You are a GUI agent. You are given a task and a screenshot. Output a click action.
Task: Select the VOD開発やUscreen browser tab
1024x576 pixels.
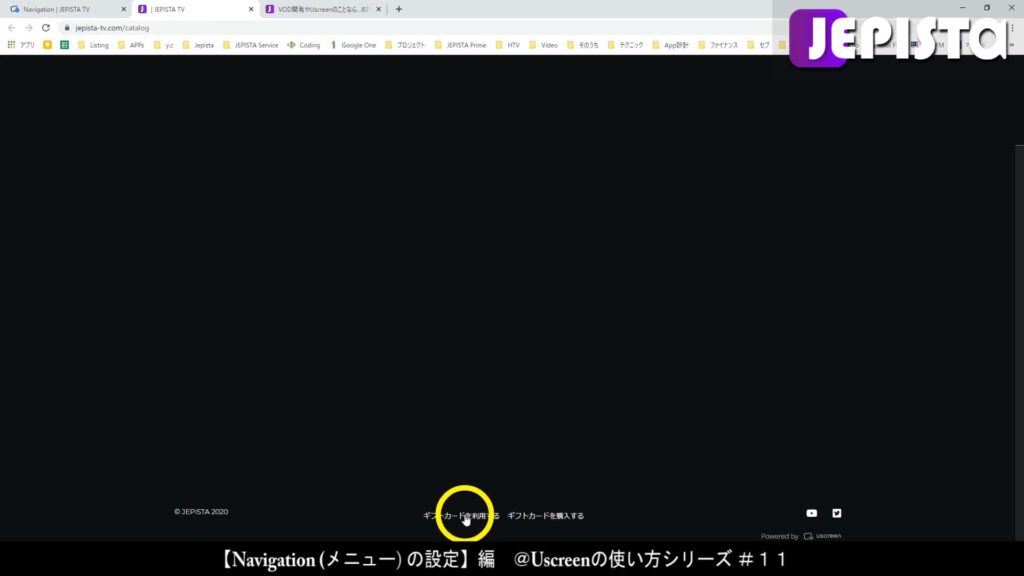pos(320,8)
